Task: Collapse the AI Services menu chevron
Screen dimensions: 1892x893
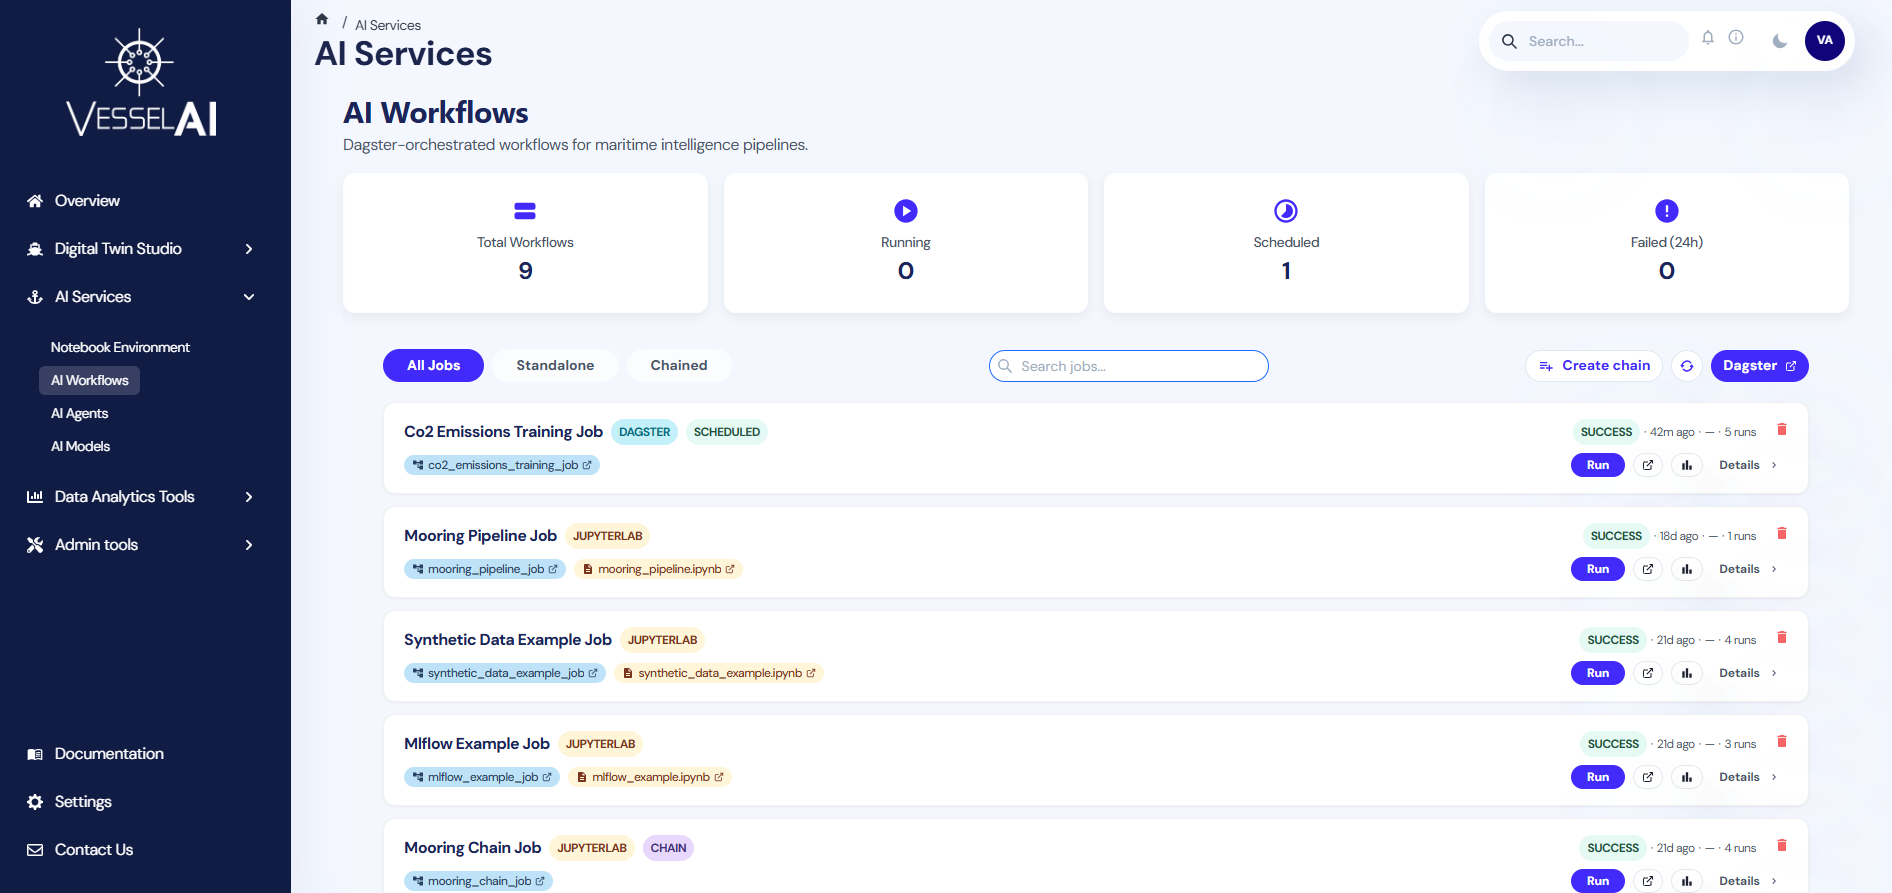Action: tap(249, 297)
